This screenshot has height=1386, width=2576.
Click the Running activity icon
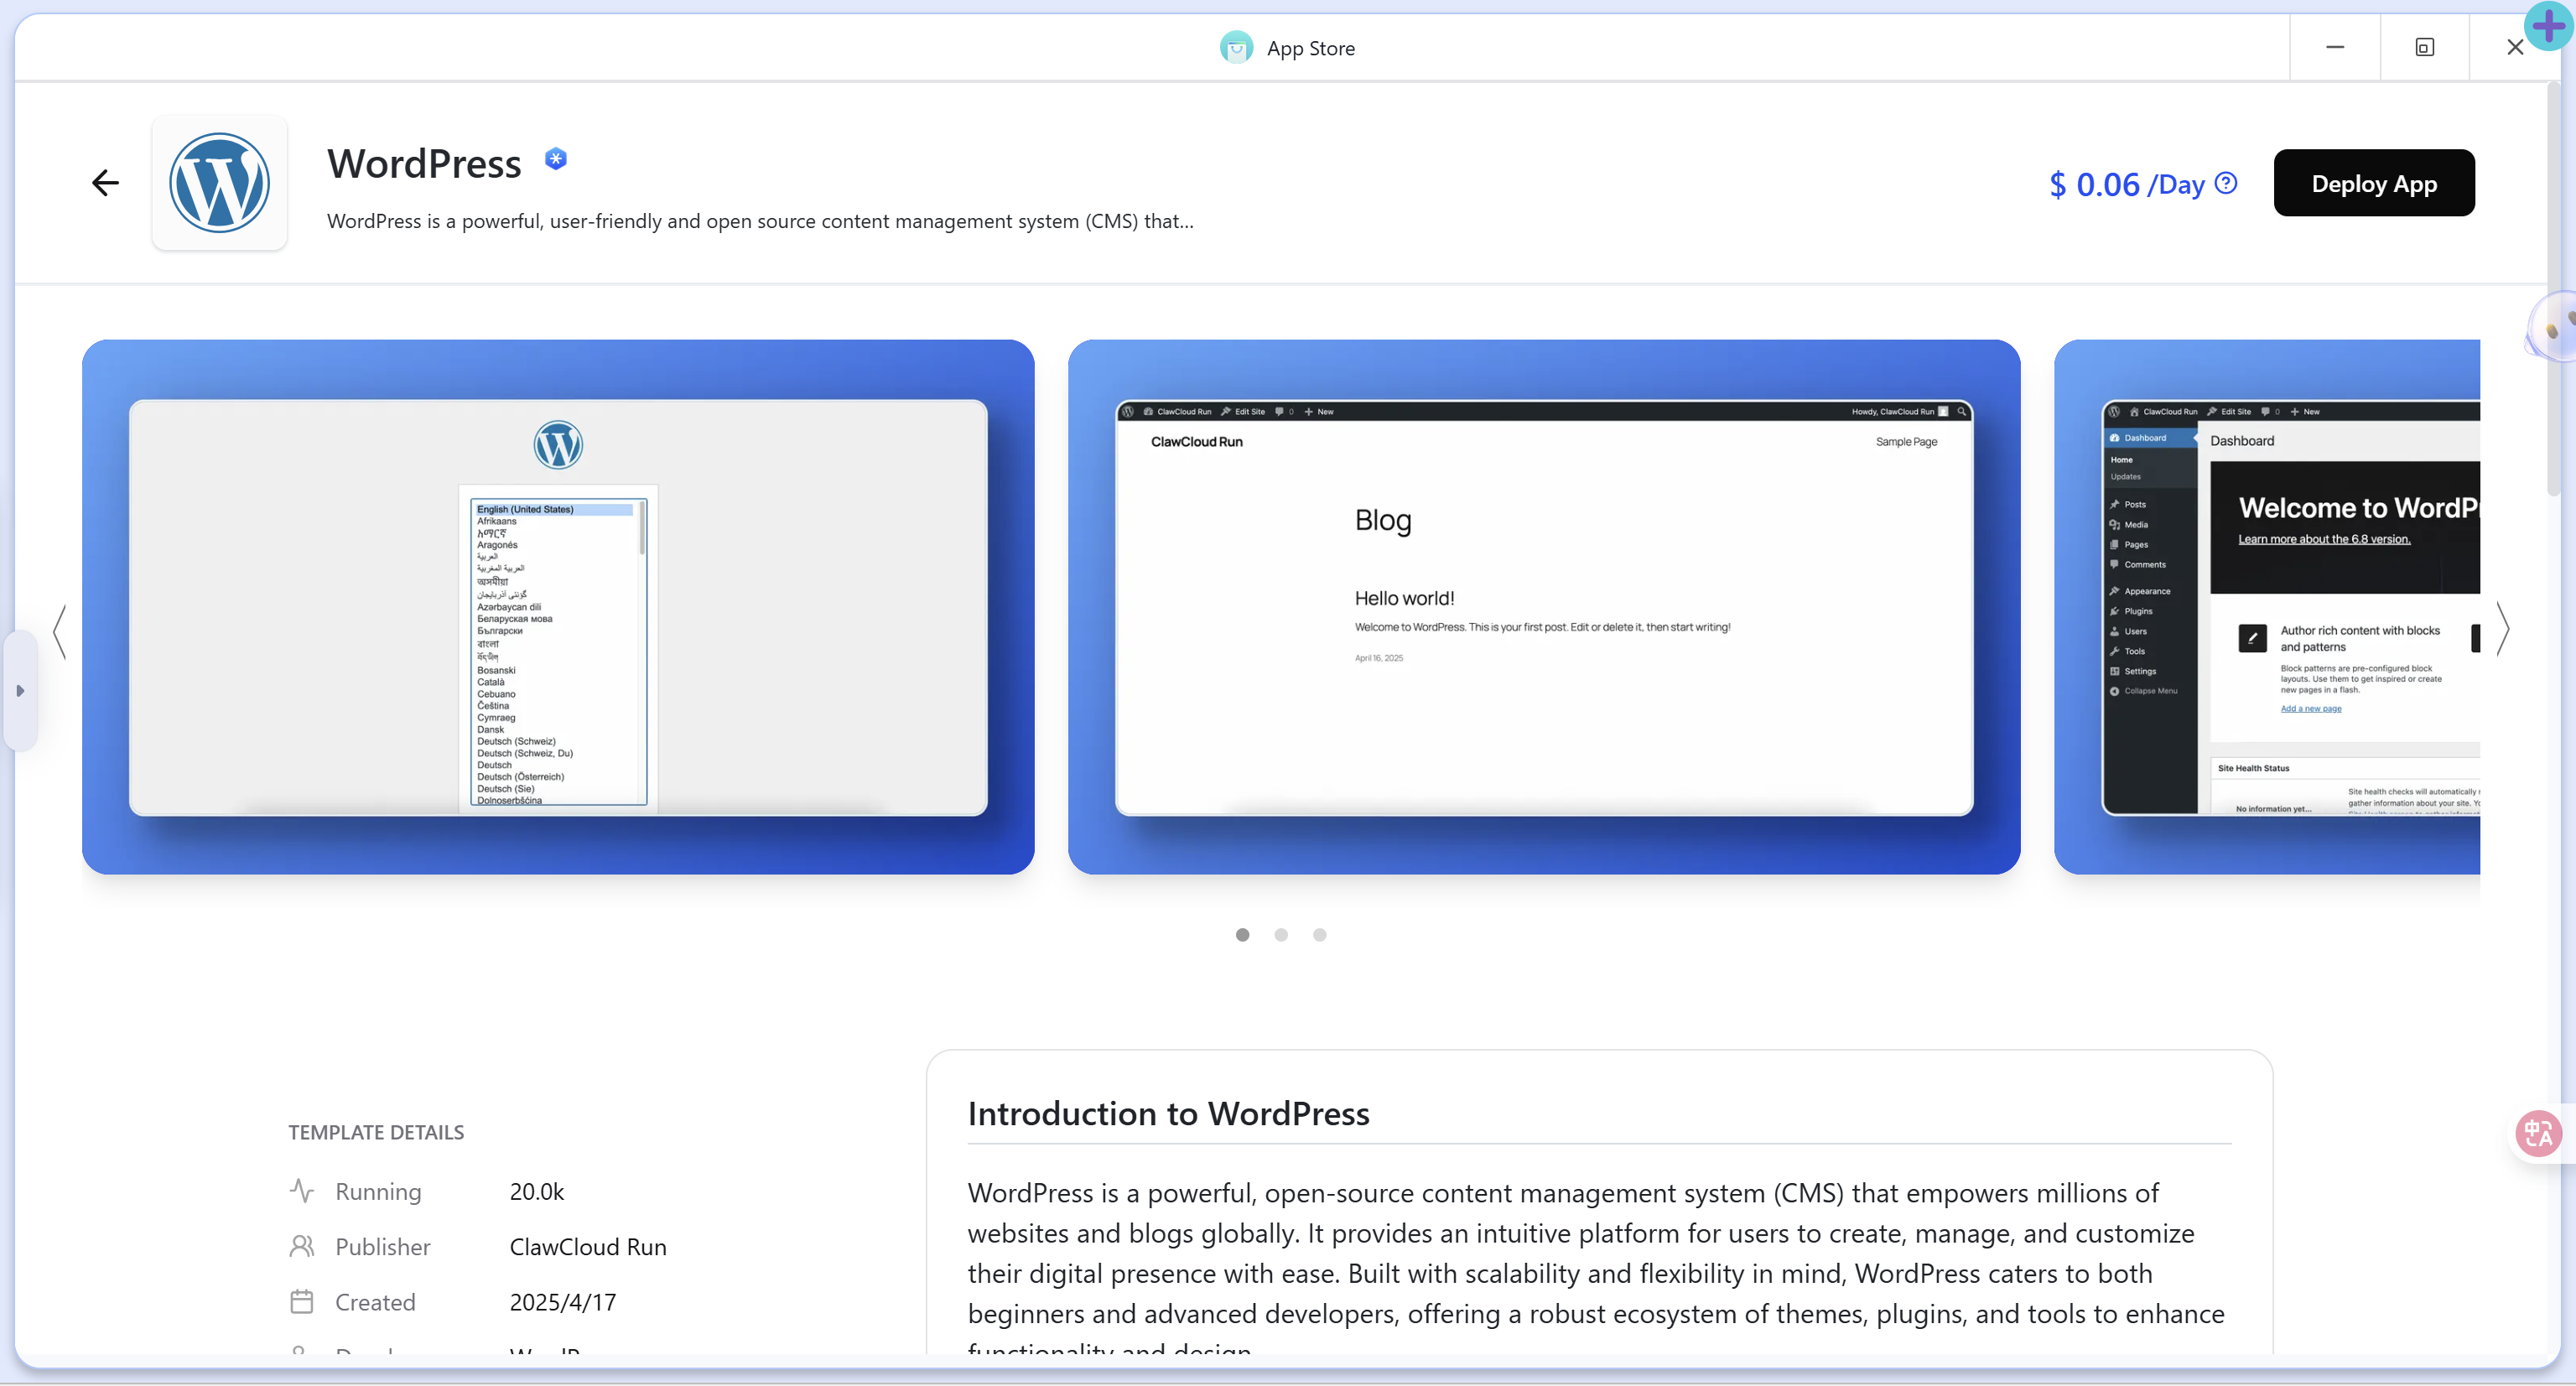point(301,1190)
